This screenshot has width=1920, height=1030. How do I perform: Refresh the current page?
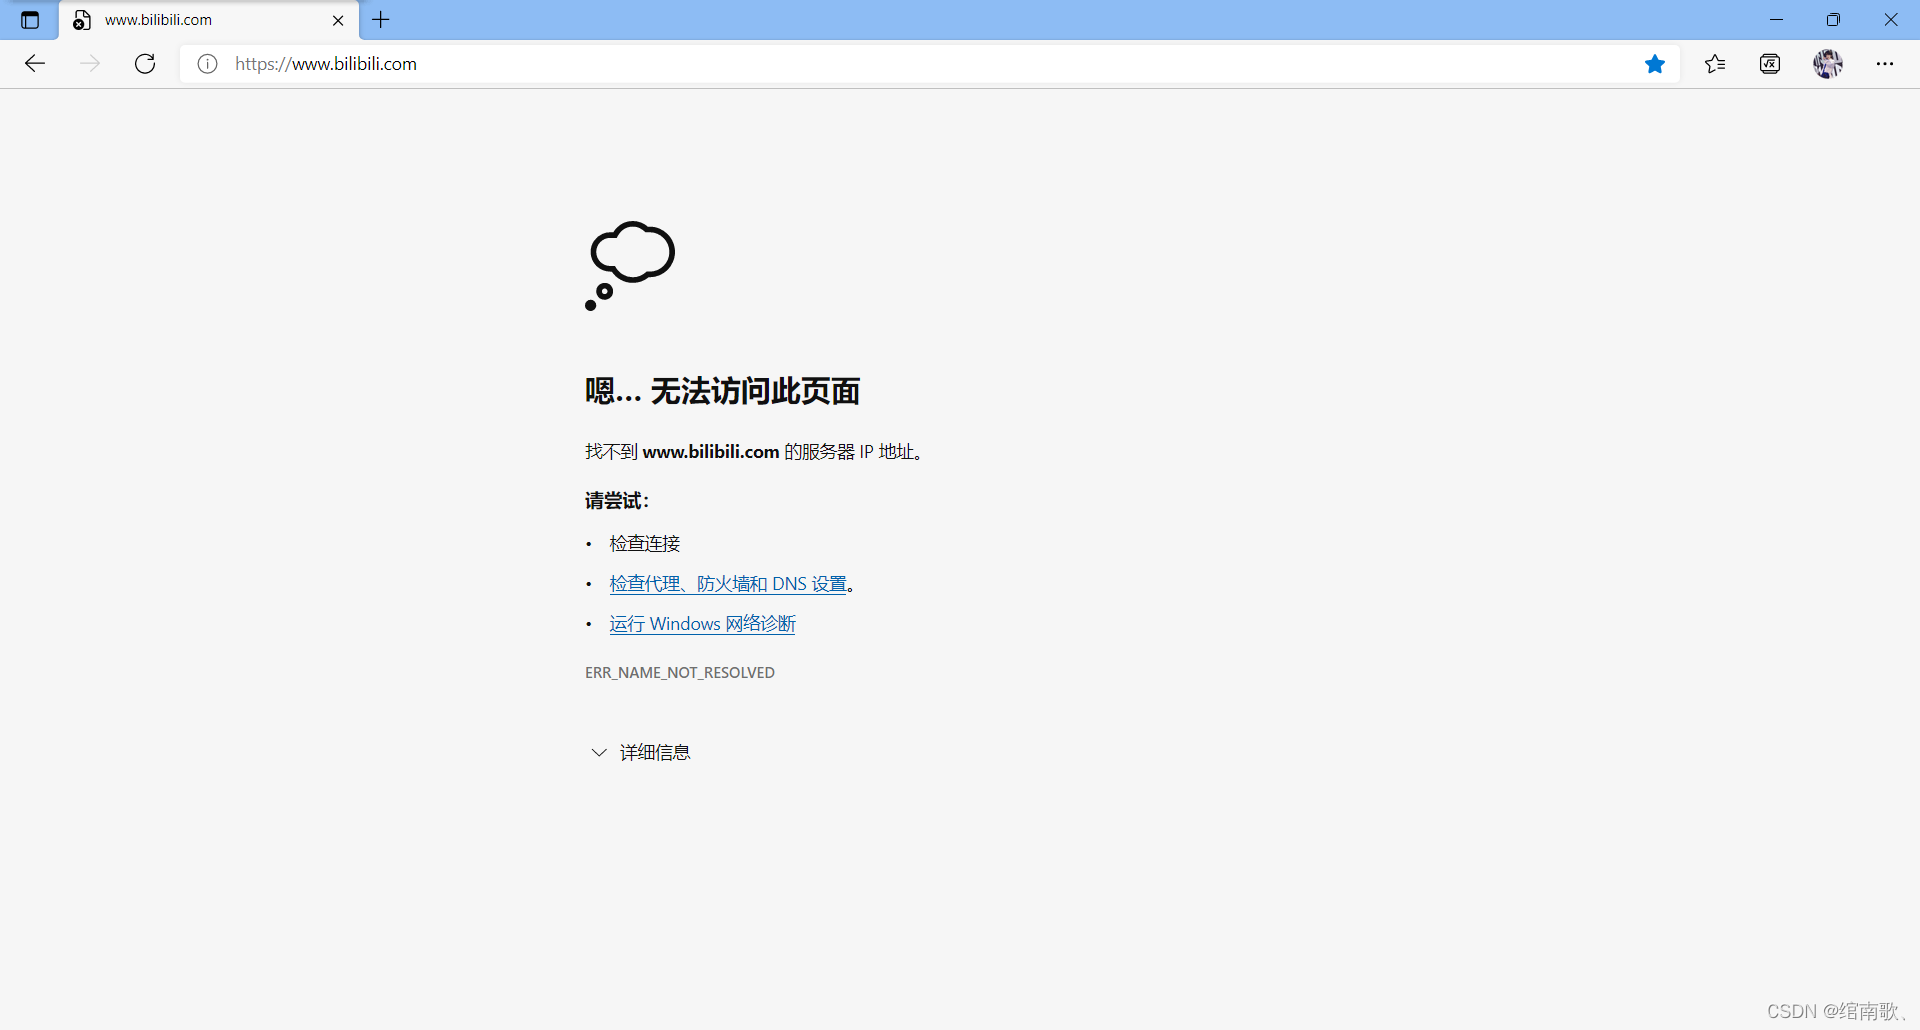pyautogui.click(x=145, y=64)
